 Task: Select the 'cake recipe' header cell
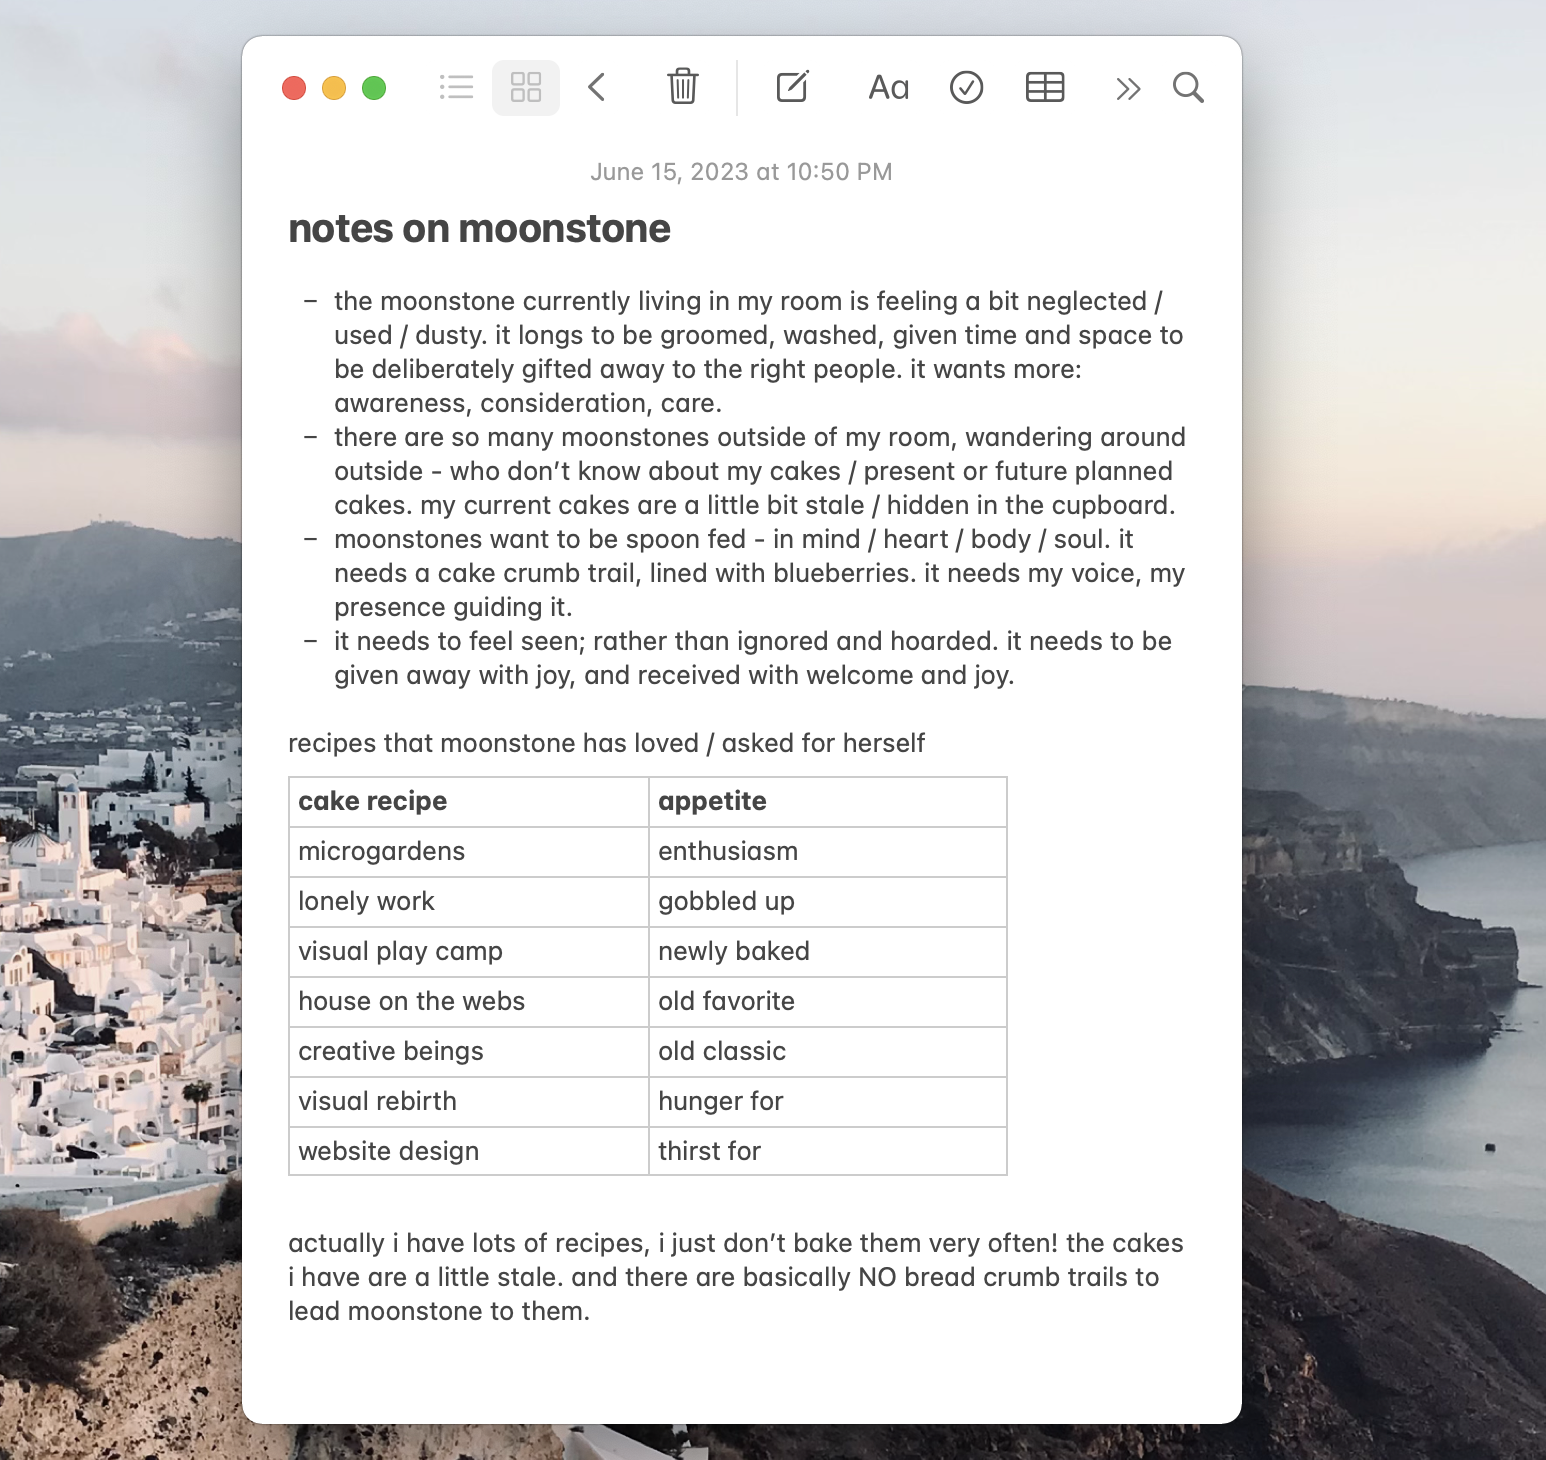(469, 802)
